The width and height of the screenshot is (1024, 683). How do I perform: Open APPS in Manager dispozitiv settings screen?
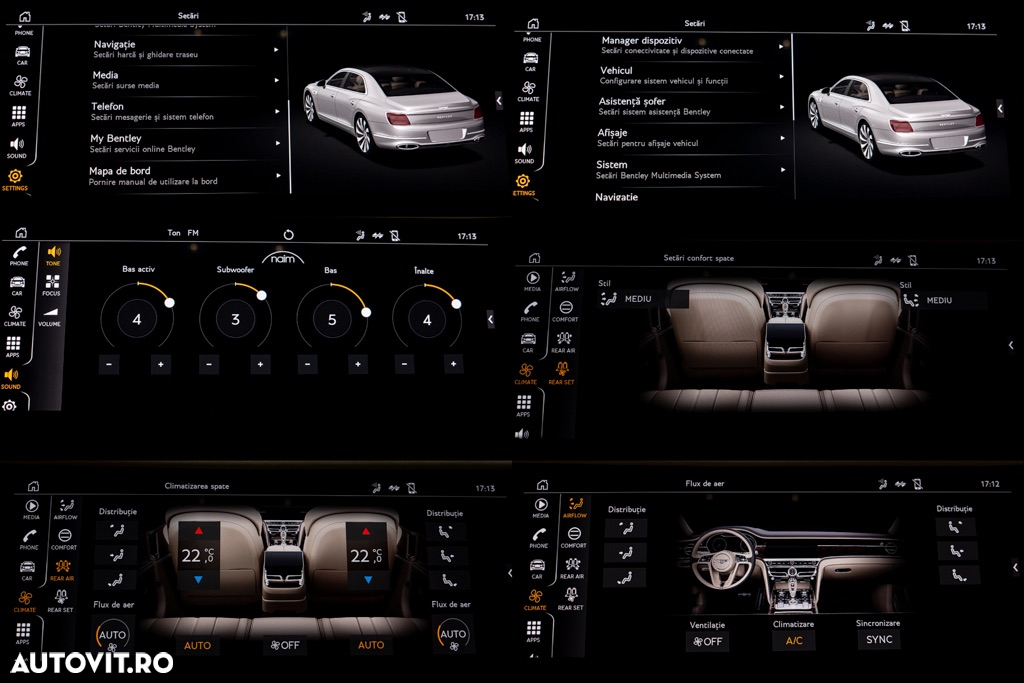(x=526, y=122)
